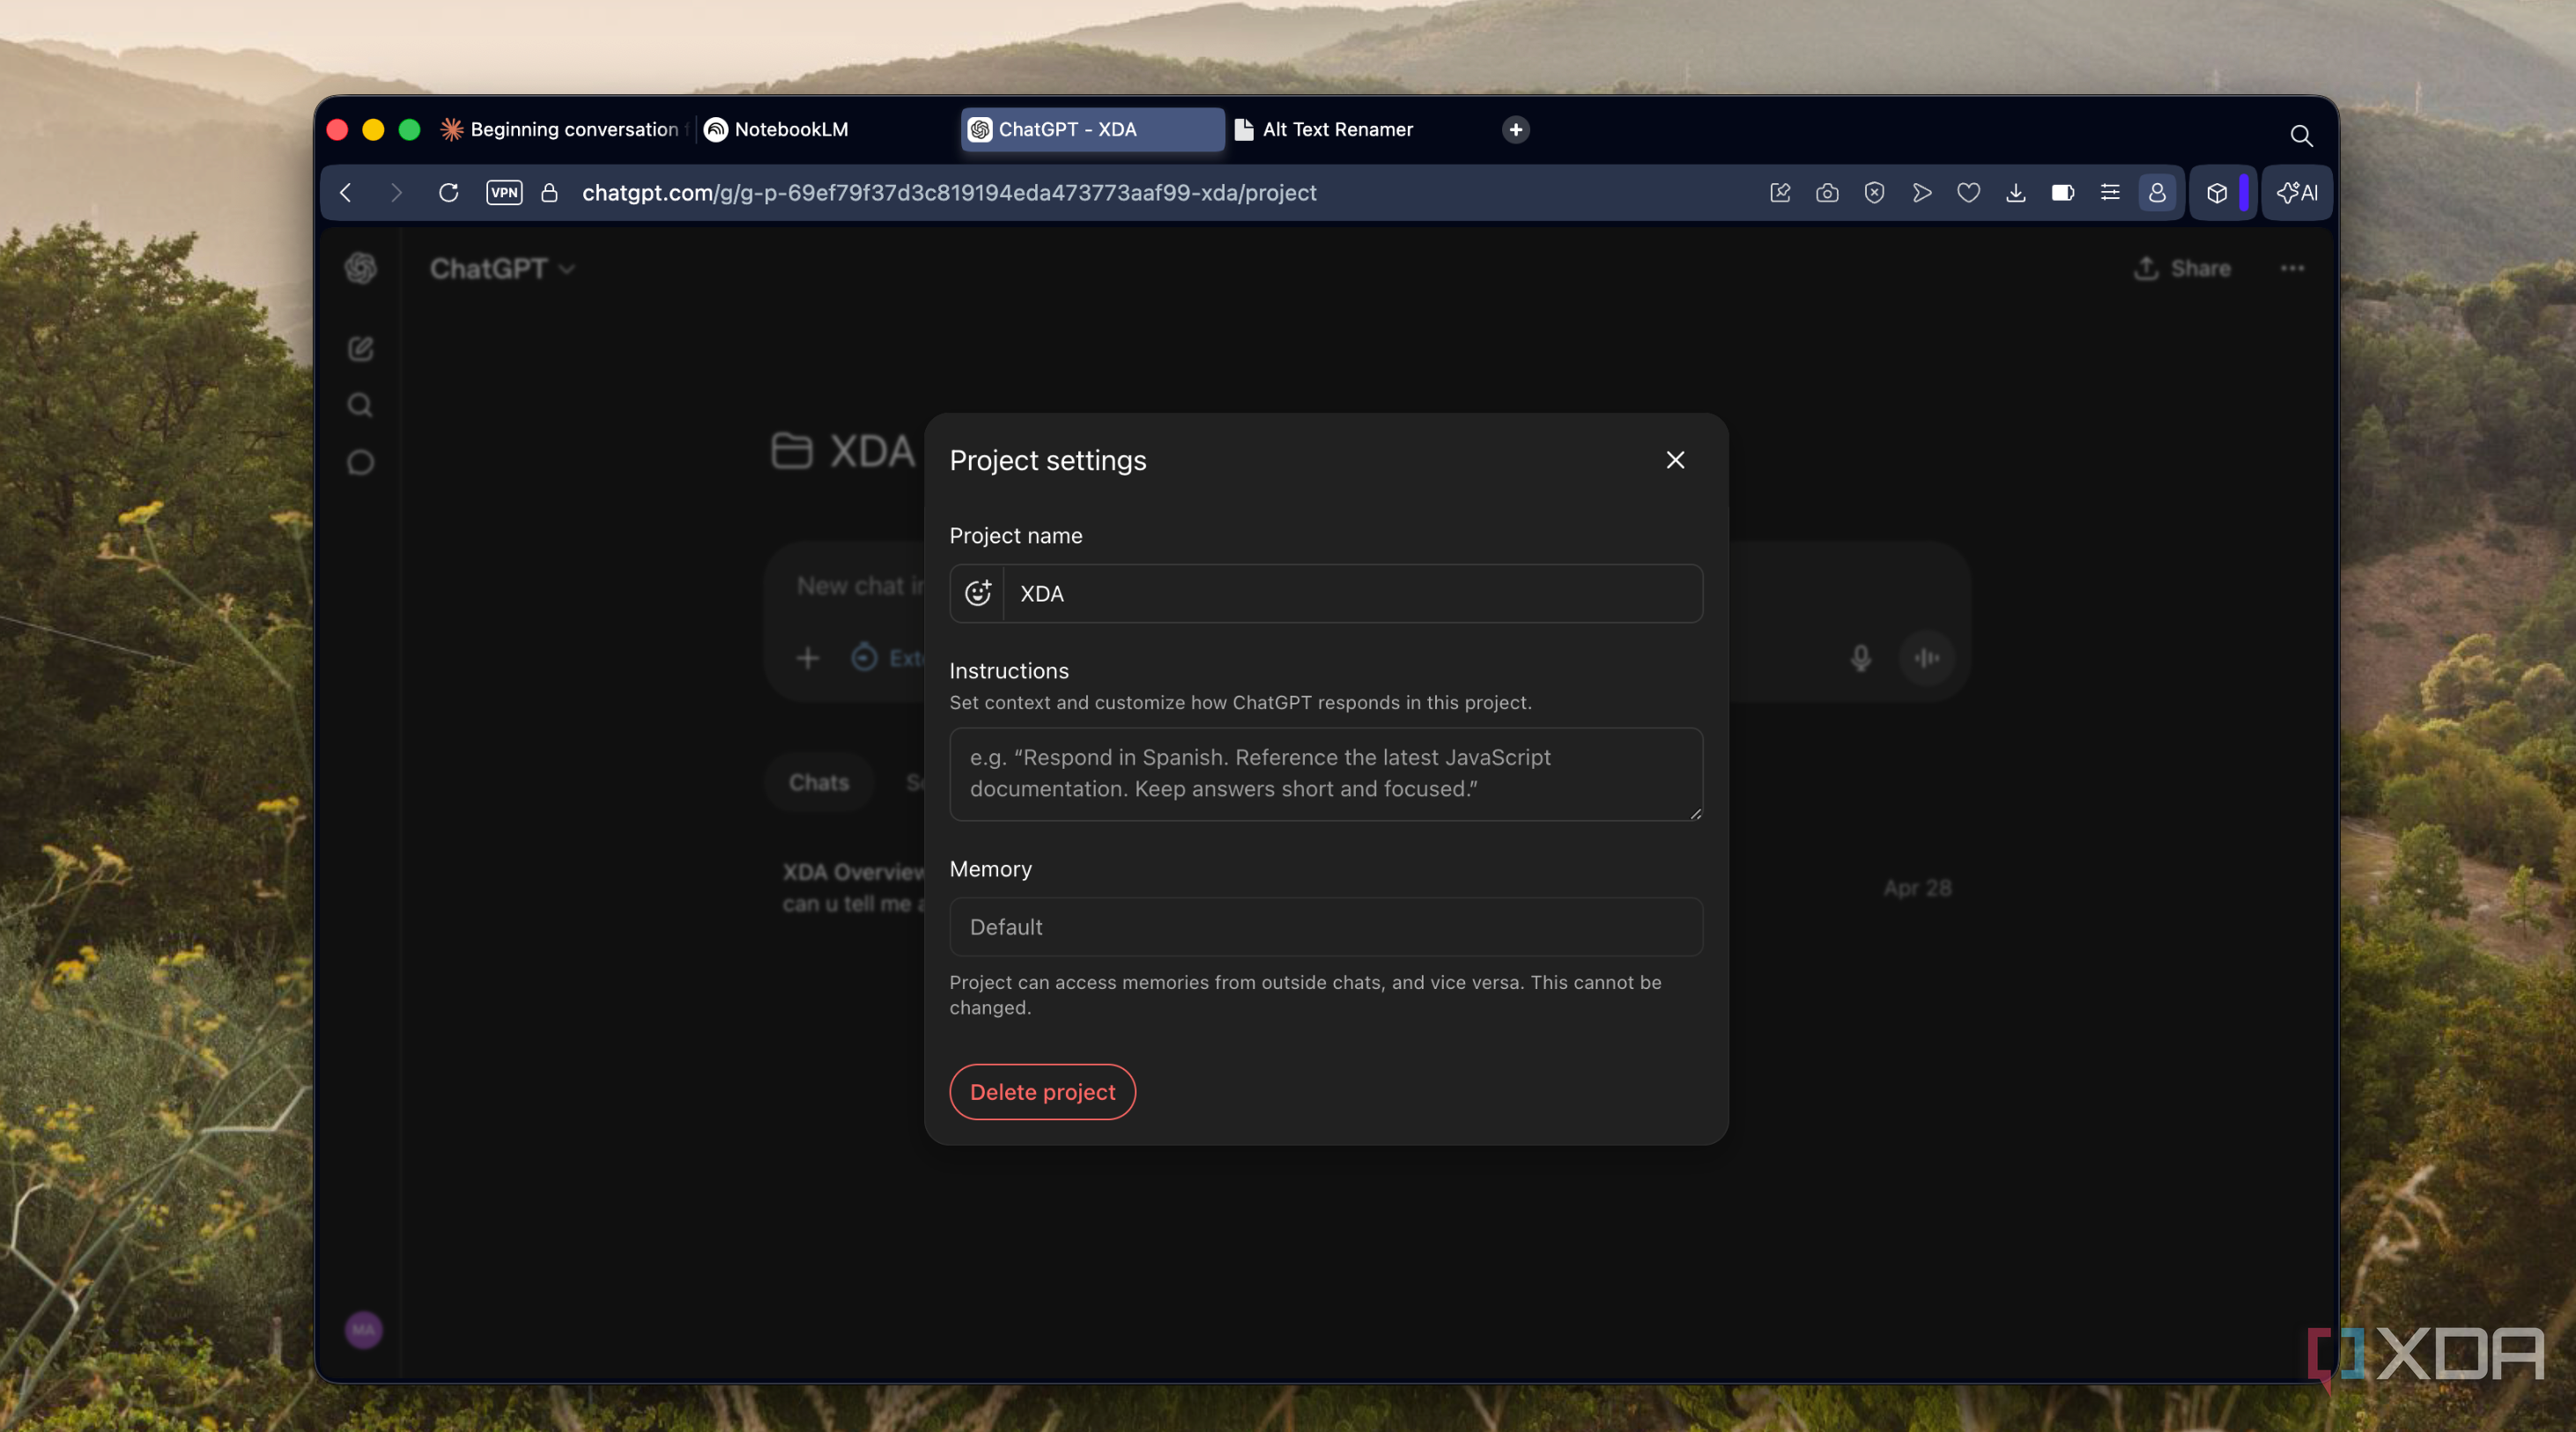Image resolution: width=2576 pixels, height=1432 pixels.
Task: Close the Project settings dialog
Action: (x=1675, y=460)
